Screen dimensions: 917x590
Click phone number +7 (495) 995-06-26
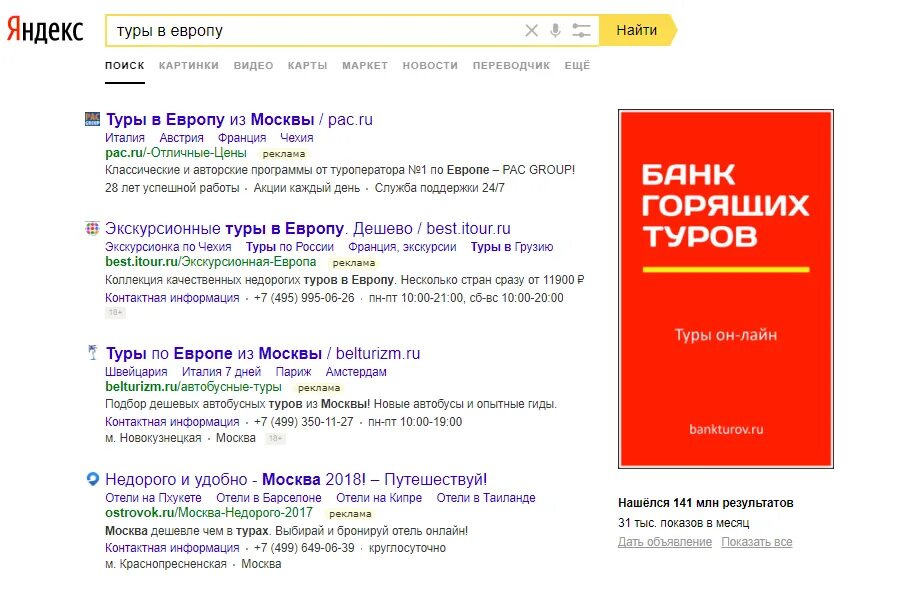pos(304,298)
